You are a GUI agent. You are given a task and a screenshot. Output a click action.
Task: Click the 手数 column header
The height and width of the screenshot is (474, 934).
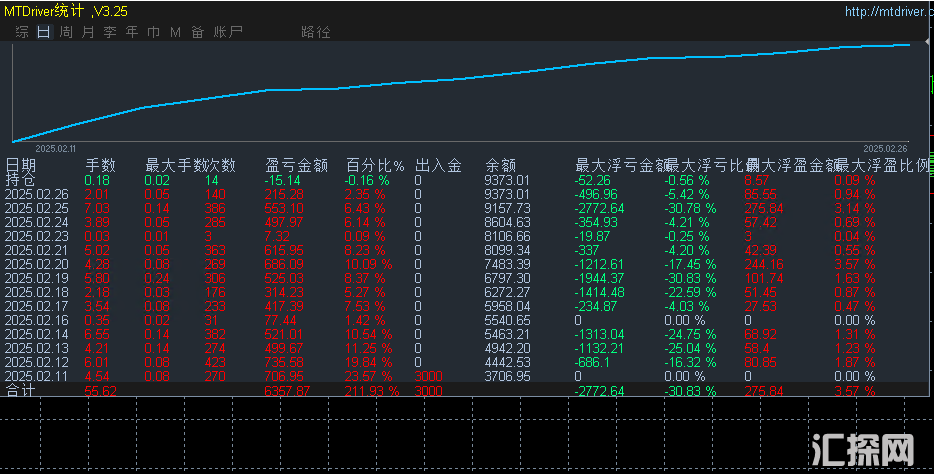(x=101, y=166)
